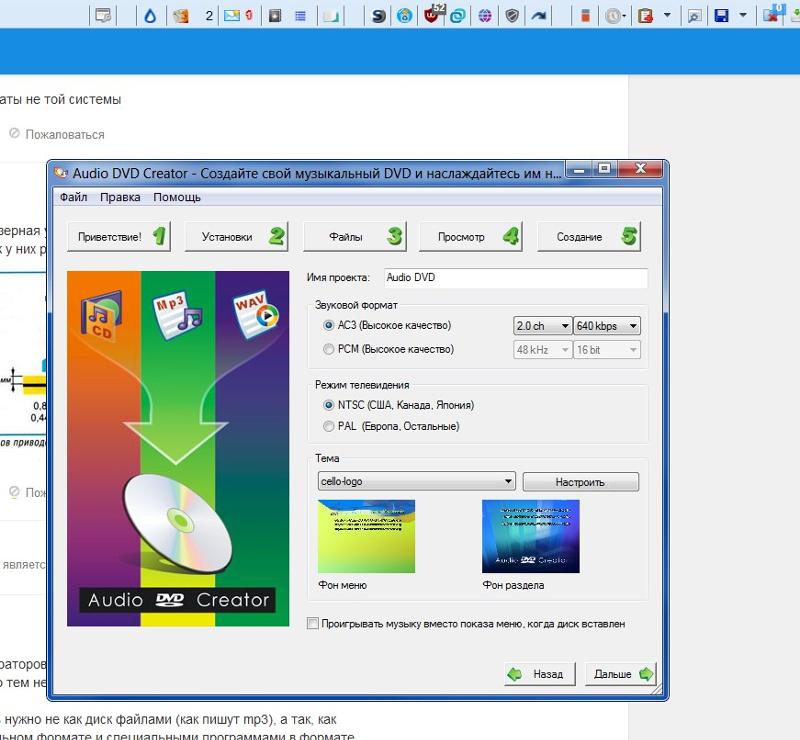Click the Фон раздела thumbnail preview
This screenshot has width=800, height=740.
pyautogui.click(x=531, y=536)
